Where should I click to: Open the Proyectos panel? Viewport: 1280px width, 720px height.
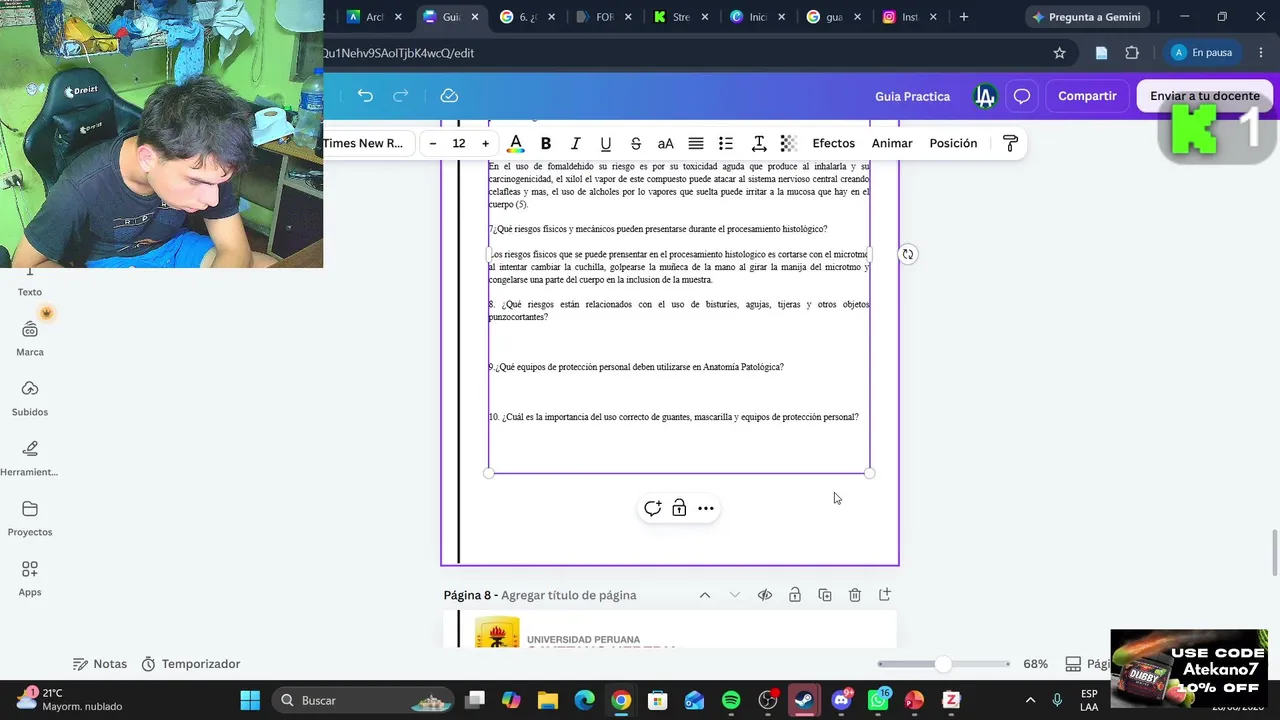pyautogui.click(x=30, y=518)
